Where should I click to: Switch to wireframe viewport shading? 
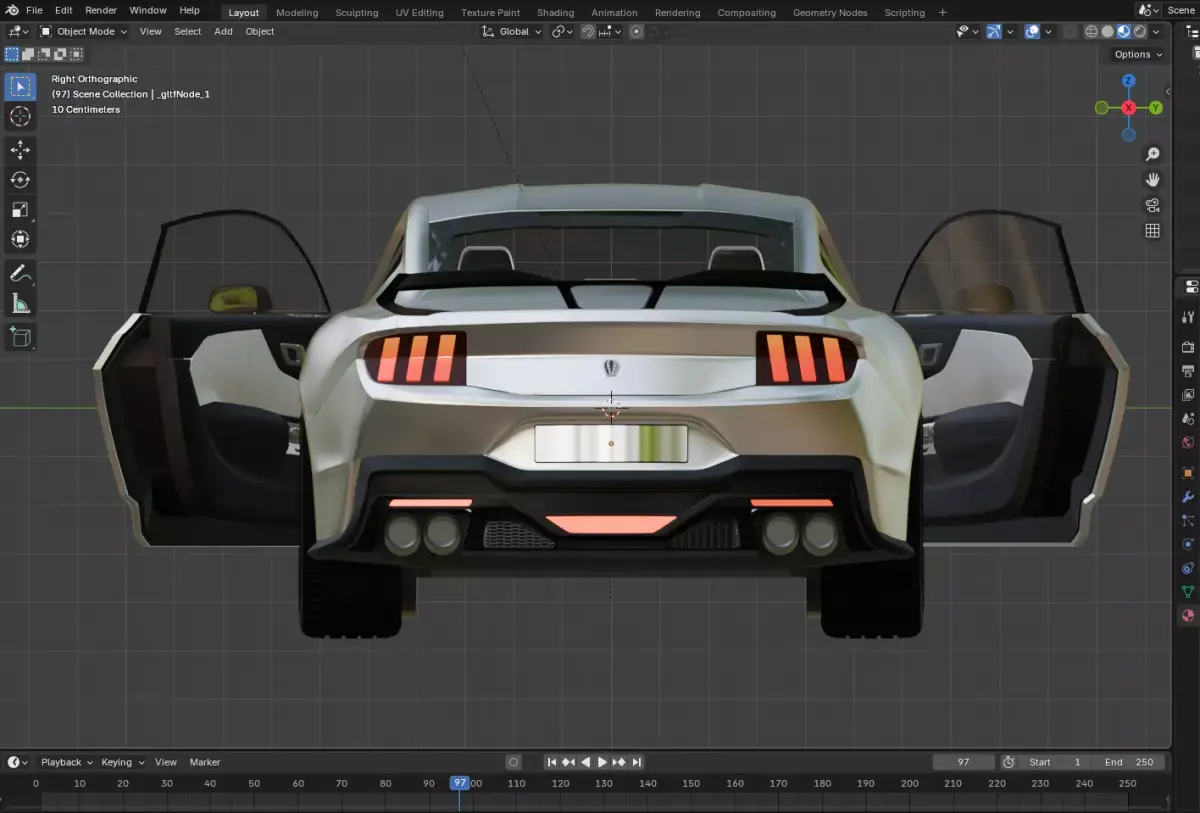(1092, 31)
